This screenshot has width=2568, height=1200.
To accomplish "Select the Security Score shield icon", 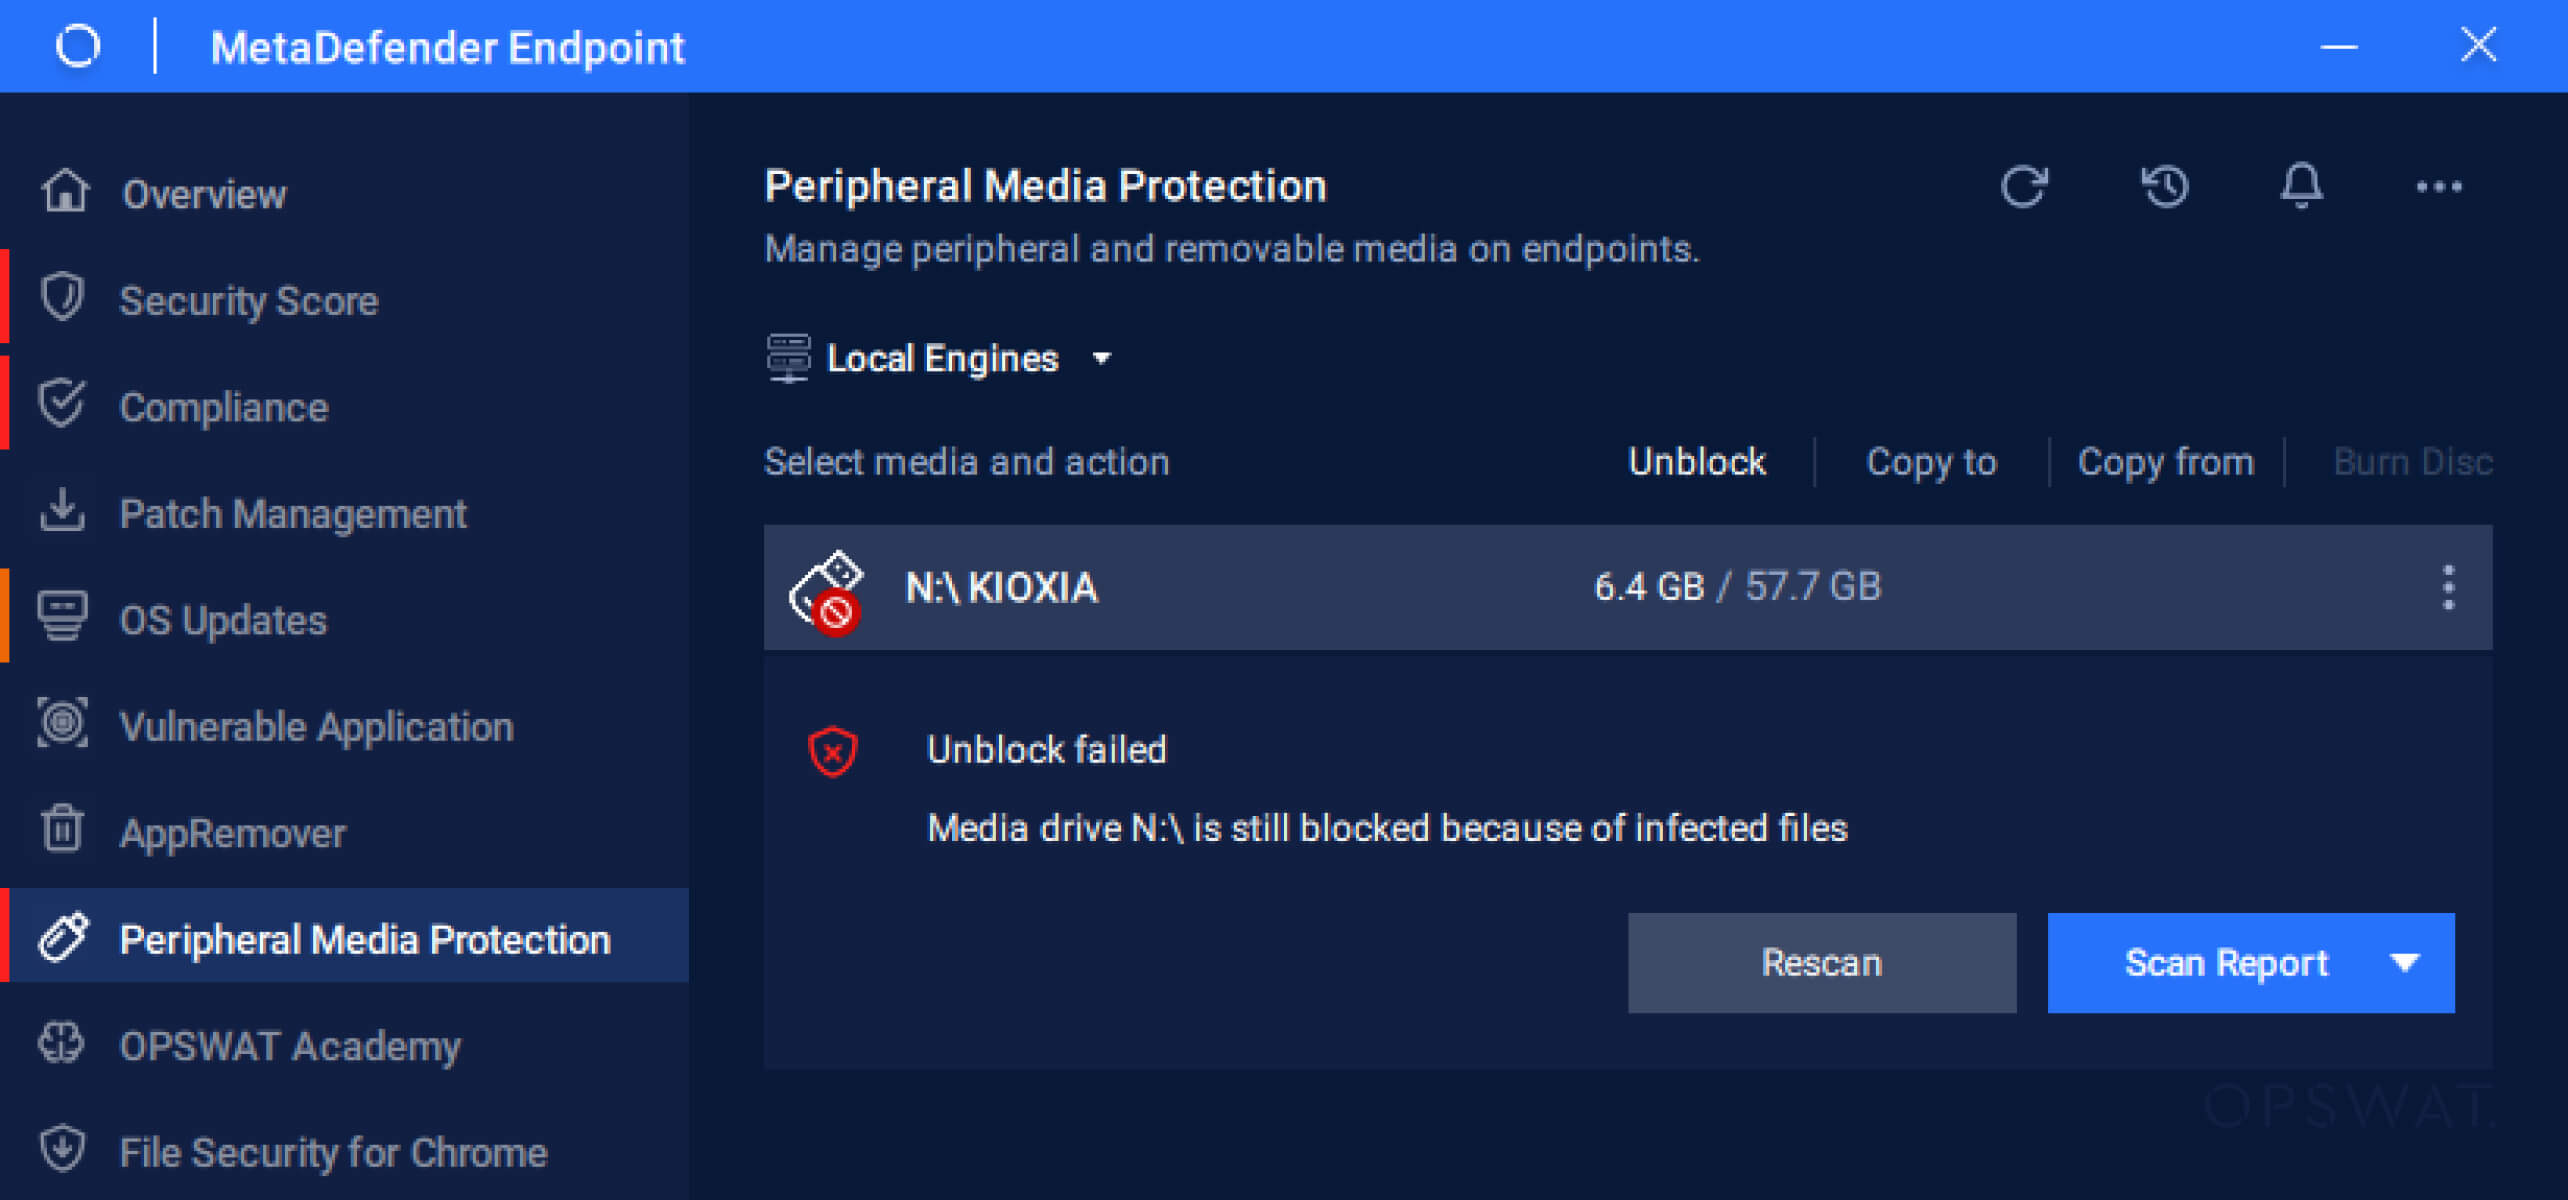I will pyautogui.click(x=63, y=298).
